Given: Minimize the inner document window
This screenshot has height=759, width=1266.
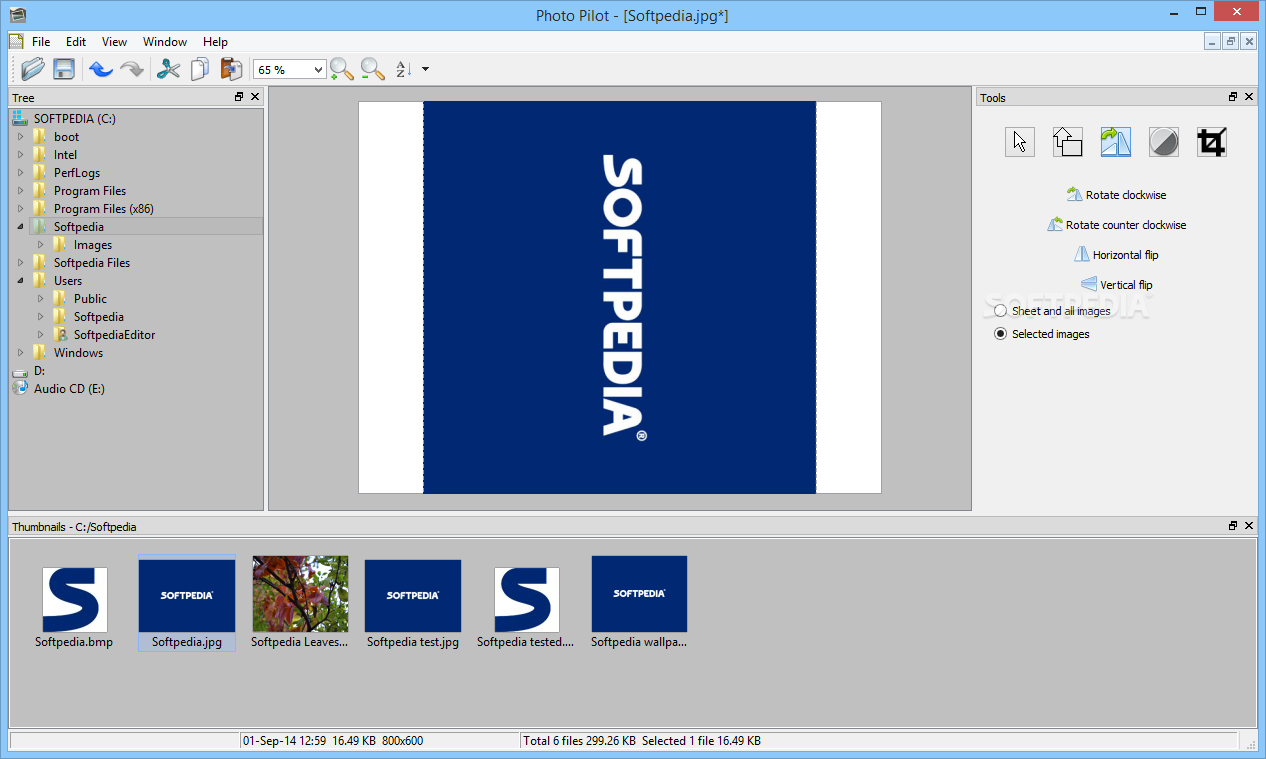Looking at the screenshot, I should point(1213,41).
